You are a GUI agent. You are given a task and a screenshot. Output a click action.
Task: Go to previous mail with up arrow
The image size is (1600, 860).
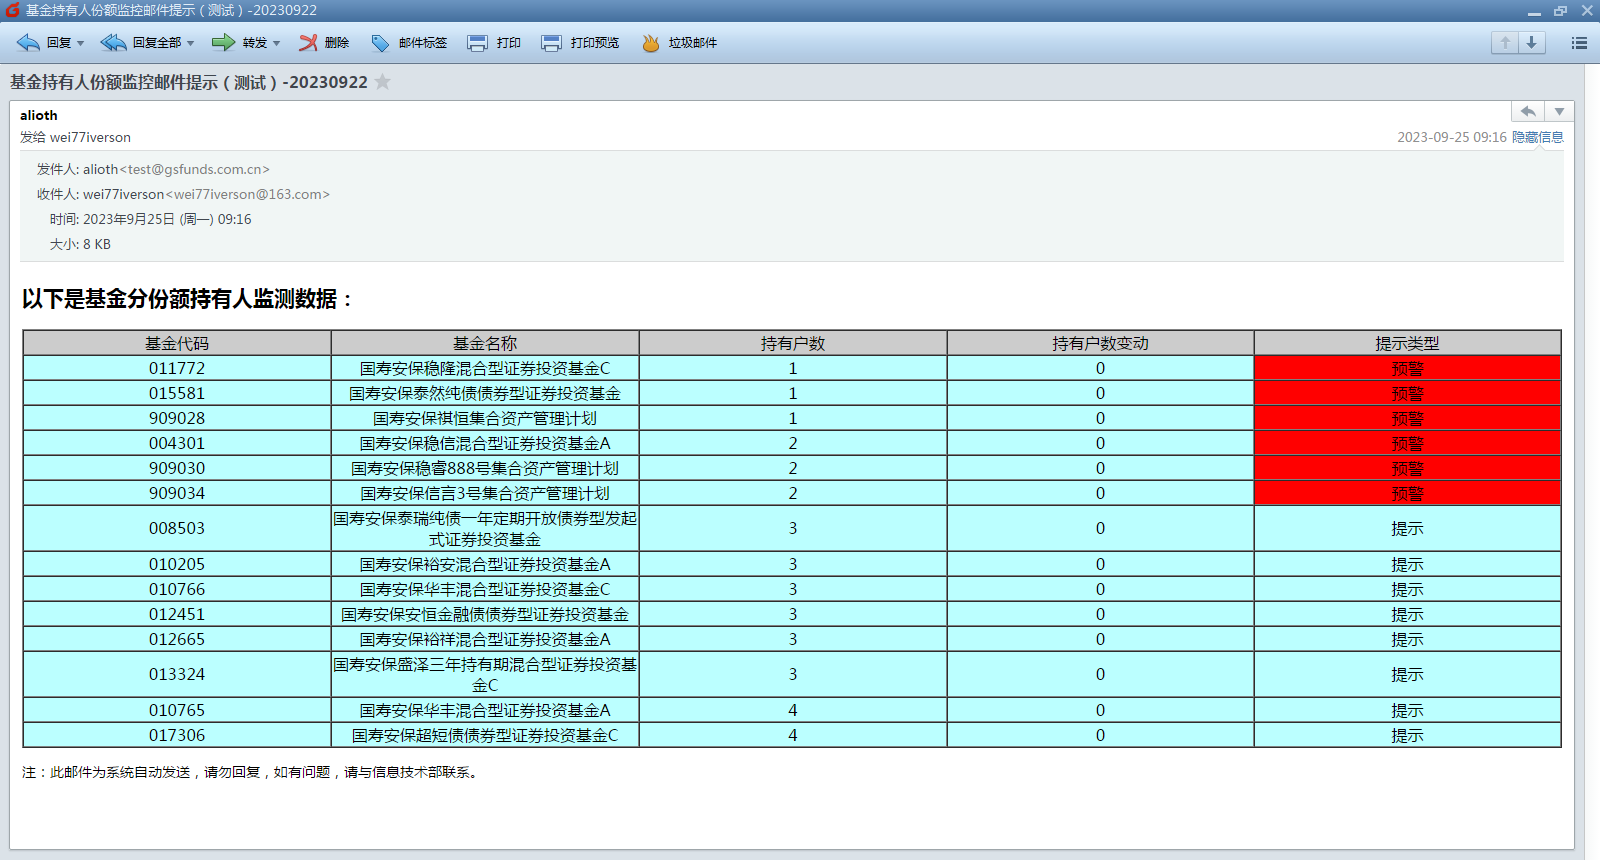click(x=1505, y=43)
